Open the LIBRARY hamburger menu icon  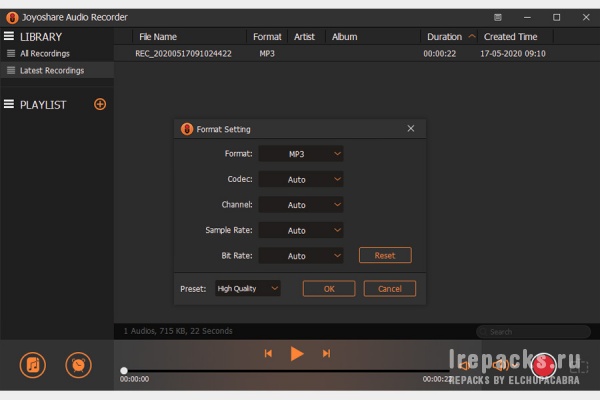tap(9, 36)
